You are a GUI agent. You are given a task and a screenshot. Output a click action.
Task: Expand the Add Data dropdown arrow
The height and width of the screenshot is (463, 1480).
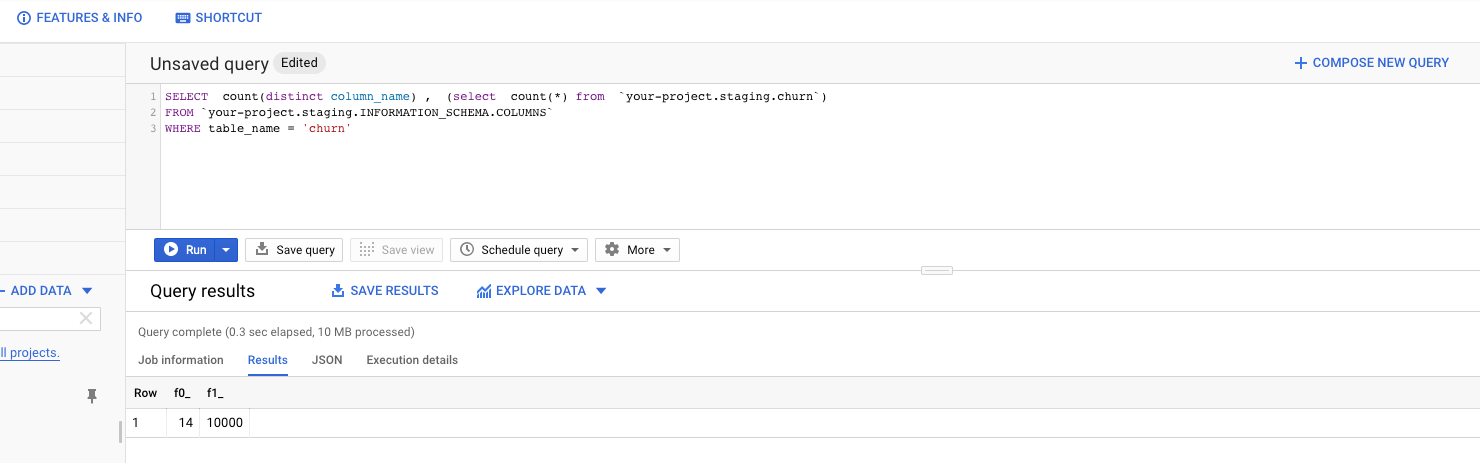[x=87, y=291]
